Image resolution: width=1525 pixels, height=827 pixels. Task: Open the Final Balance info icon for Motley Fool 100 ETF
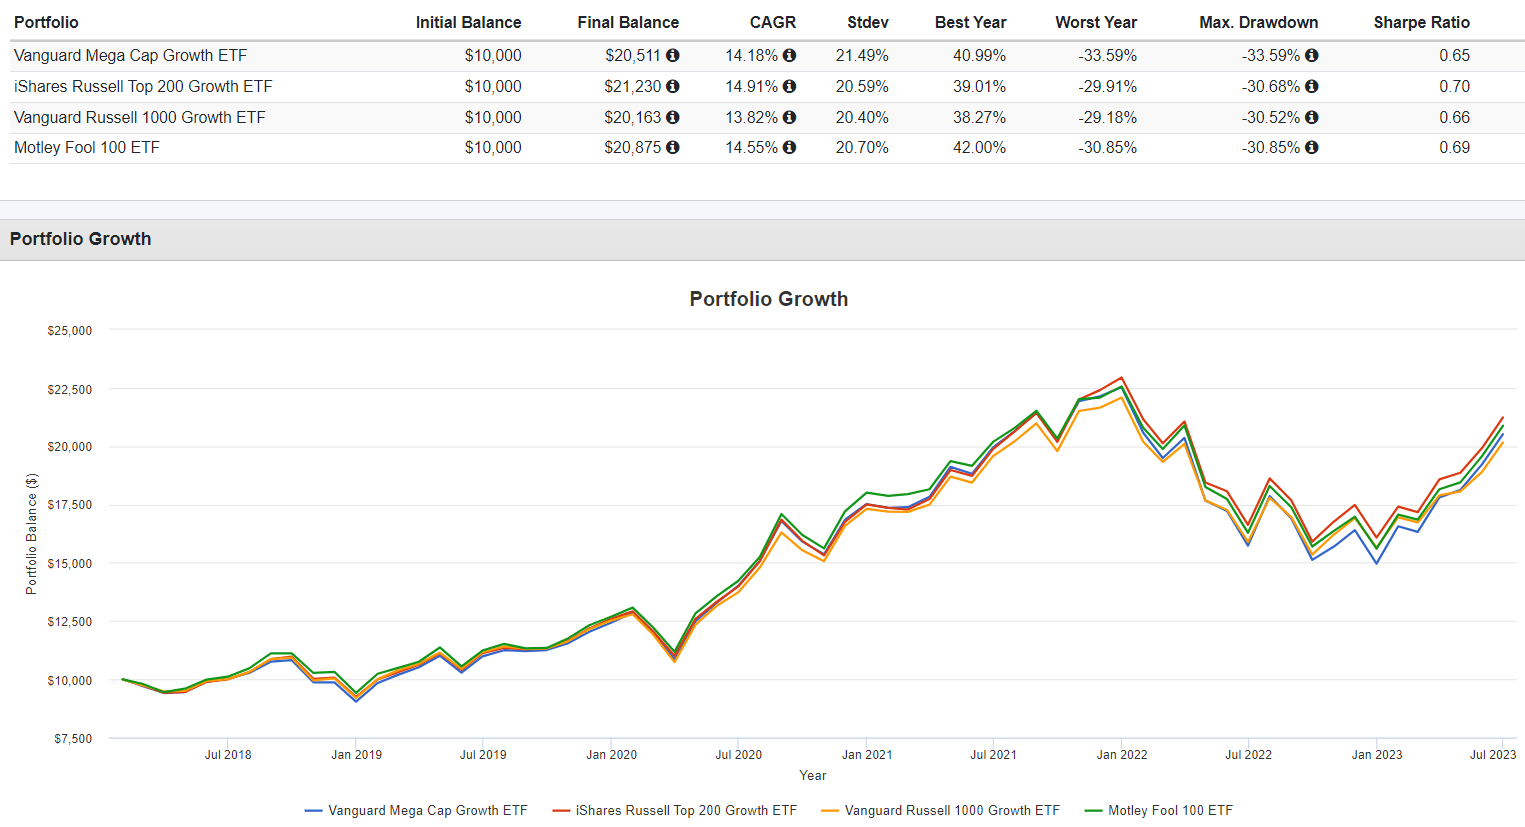pyautogui.click(x=673, y=147)
